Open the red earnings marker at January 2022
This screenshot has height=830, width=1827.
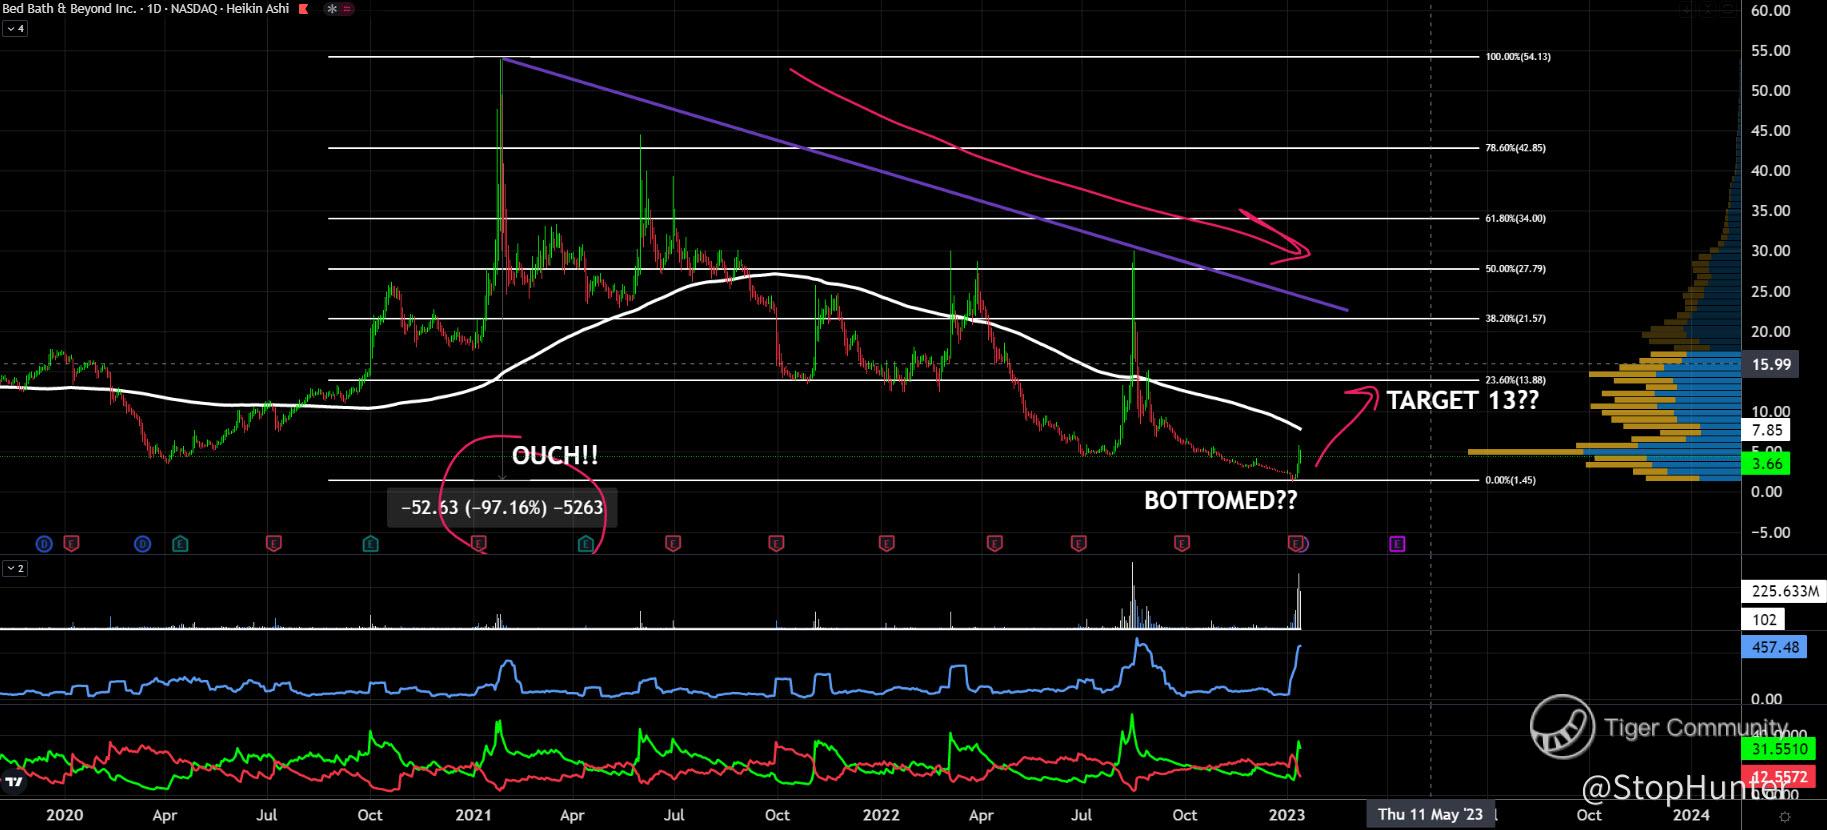pyautogui.click(x=886, y=544)
